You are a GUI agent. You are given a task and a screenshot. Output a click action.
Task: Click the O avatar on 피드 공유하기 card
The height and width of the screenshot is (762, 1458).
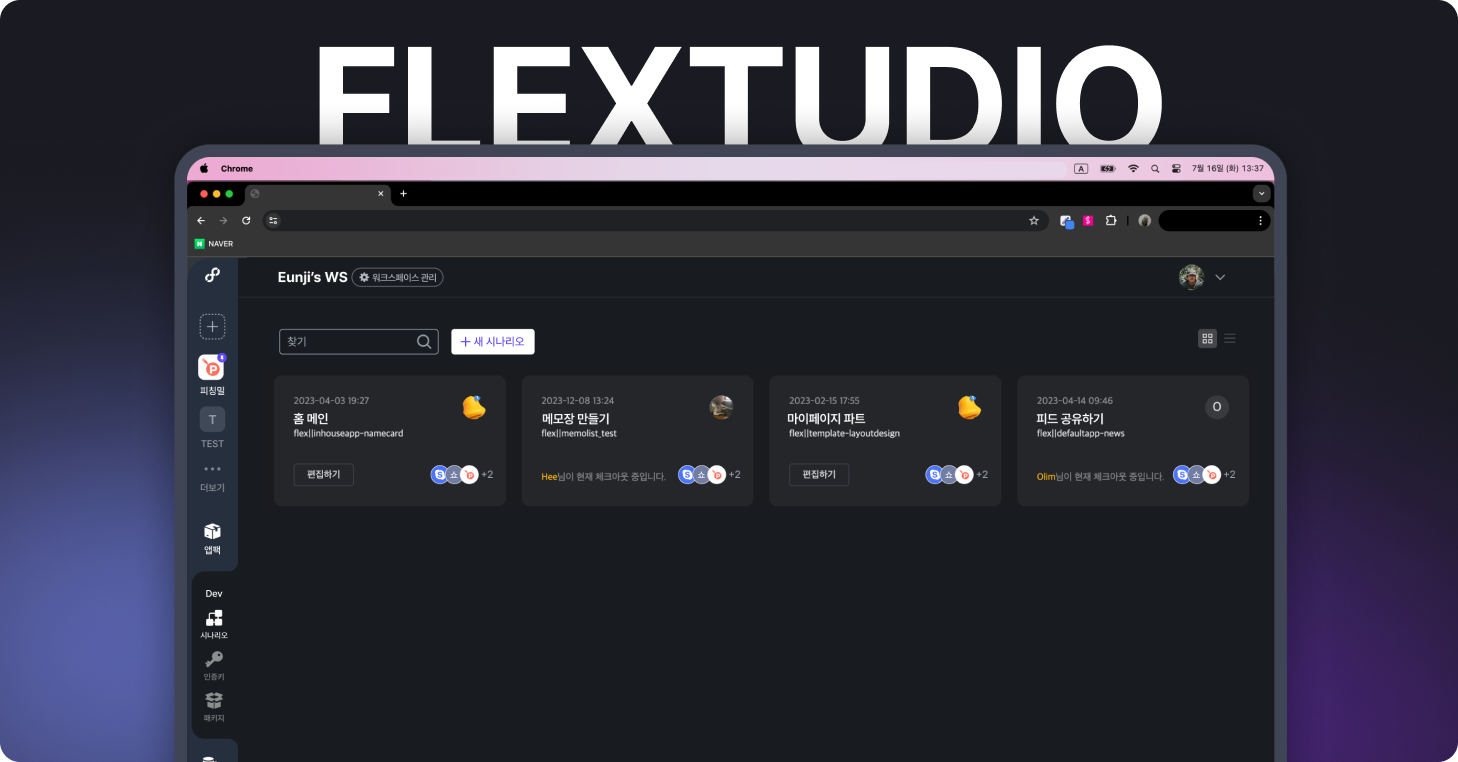coord(1217,407)
